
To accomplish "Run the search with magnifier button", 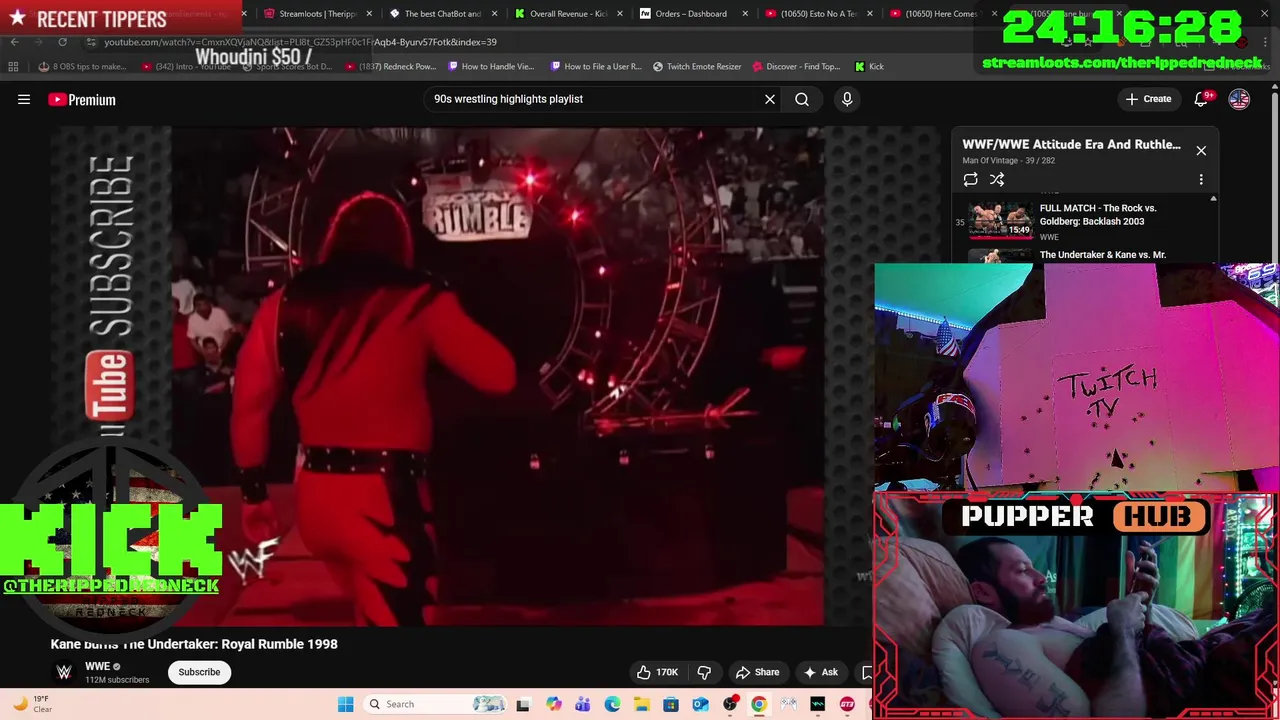I will 802,99.
